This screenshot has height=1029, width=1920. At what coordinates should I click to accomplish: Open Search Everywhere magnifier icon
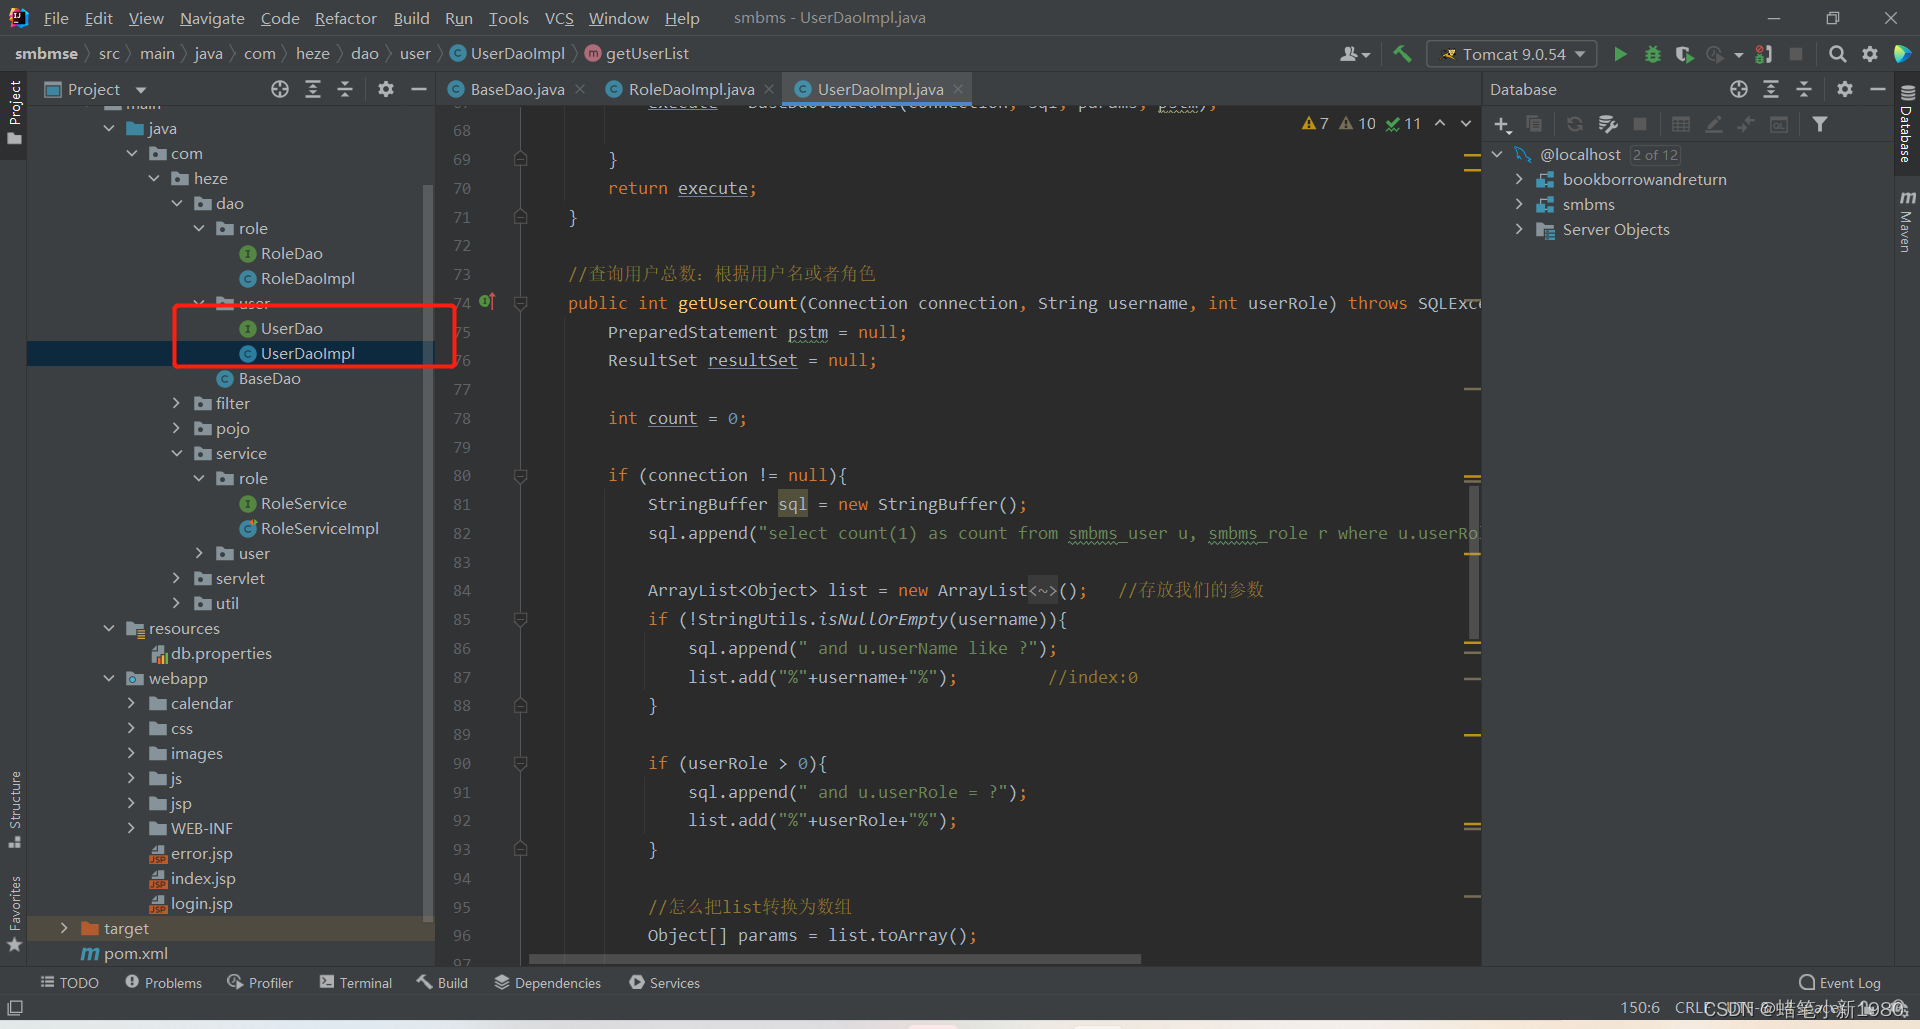point(1837,54)
